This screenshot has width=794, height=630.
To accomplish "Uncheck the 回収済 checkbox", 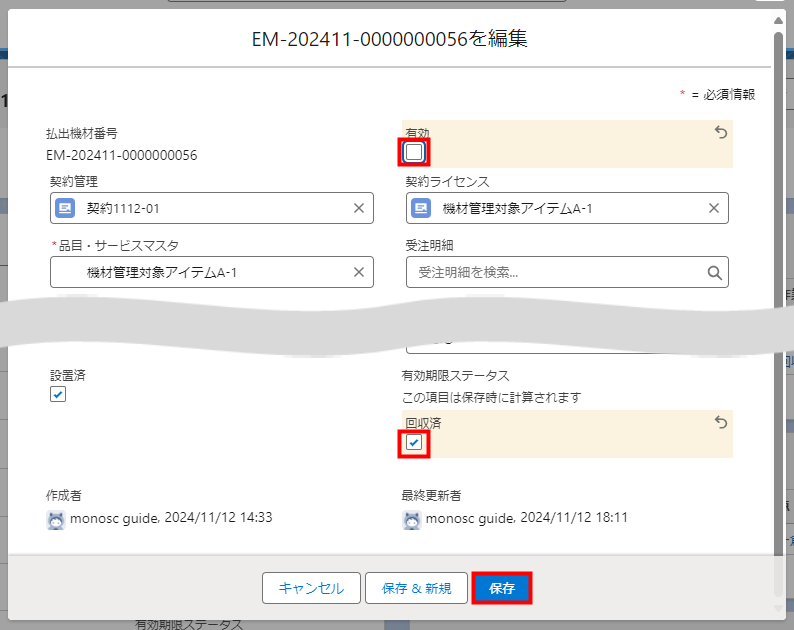I will click(x=414, y=443).
